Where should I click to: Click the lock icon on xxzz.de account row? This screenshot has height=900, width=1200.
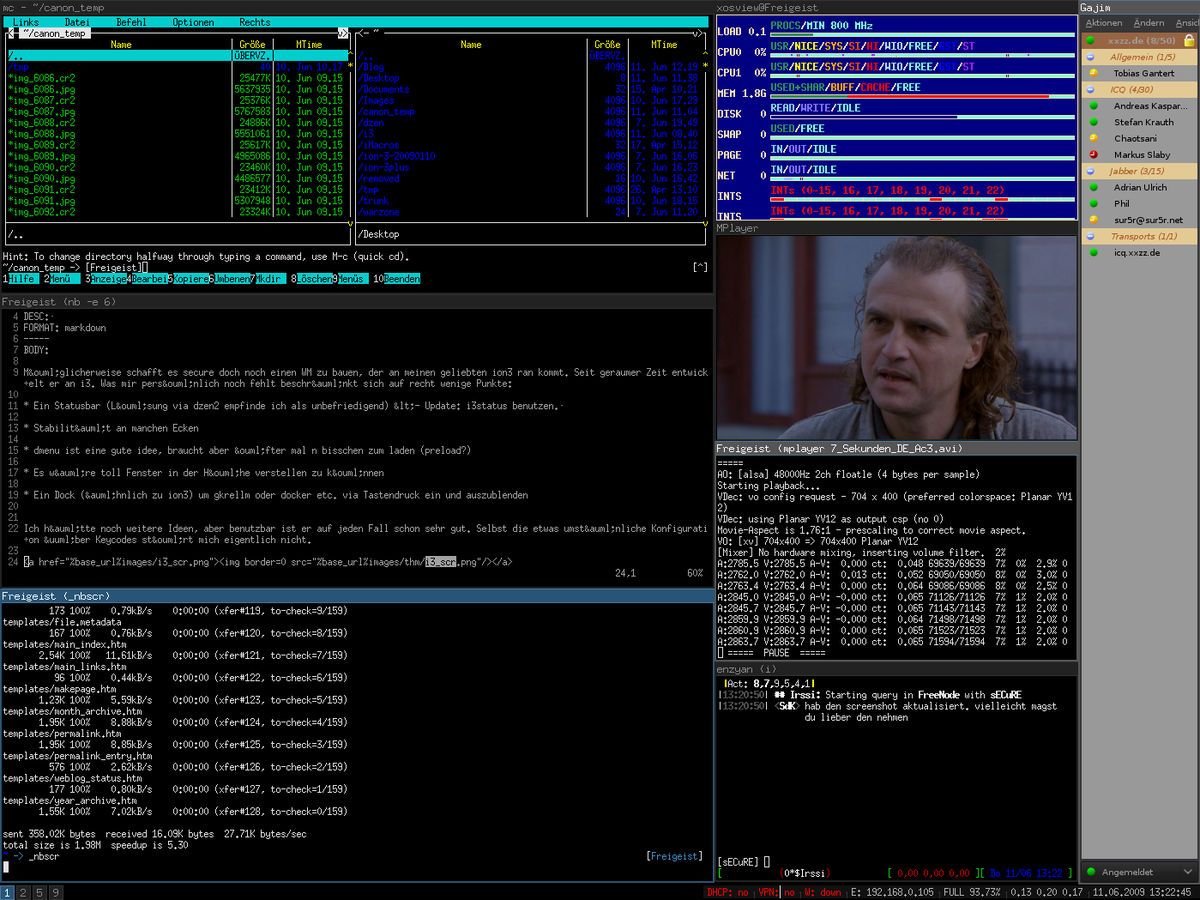coord(1189,41)
